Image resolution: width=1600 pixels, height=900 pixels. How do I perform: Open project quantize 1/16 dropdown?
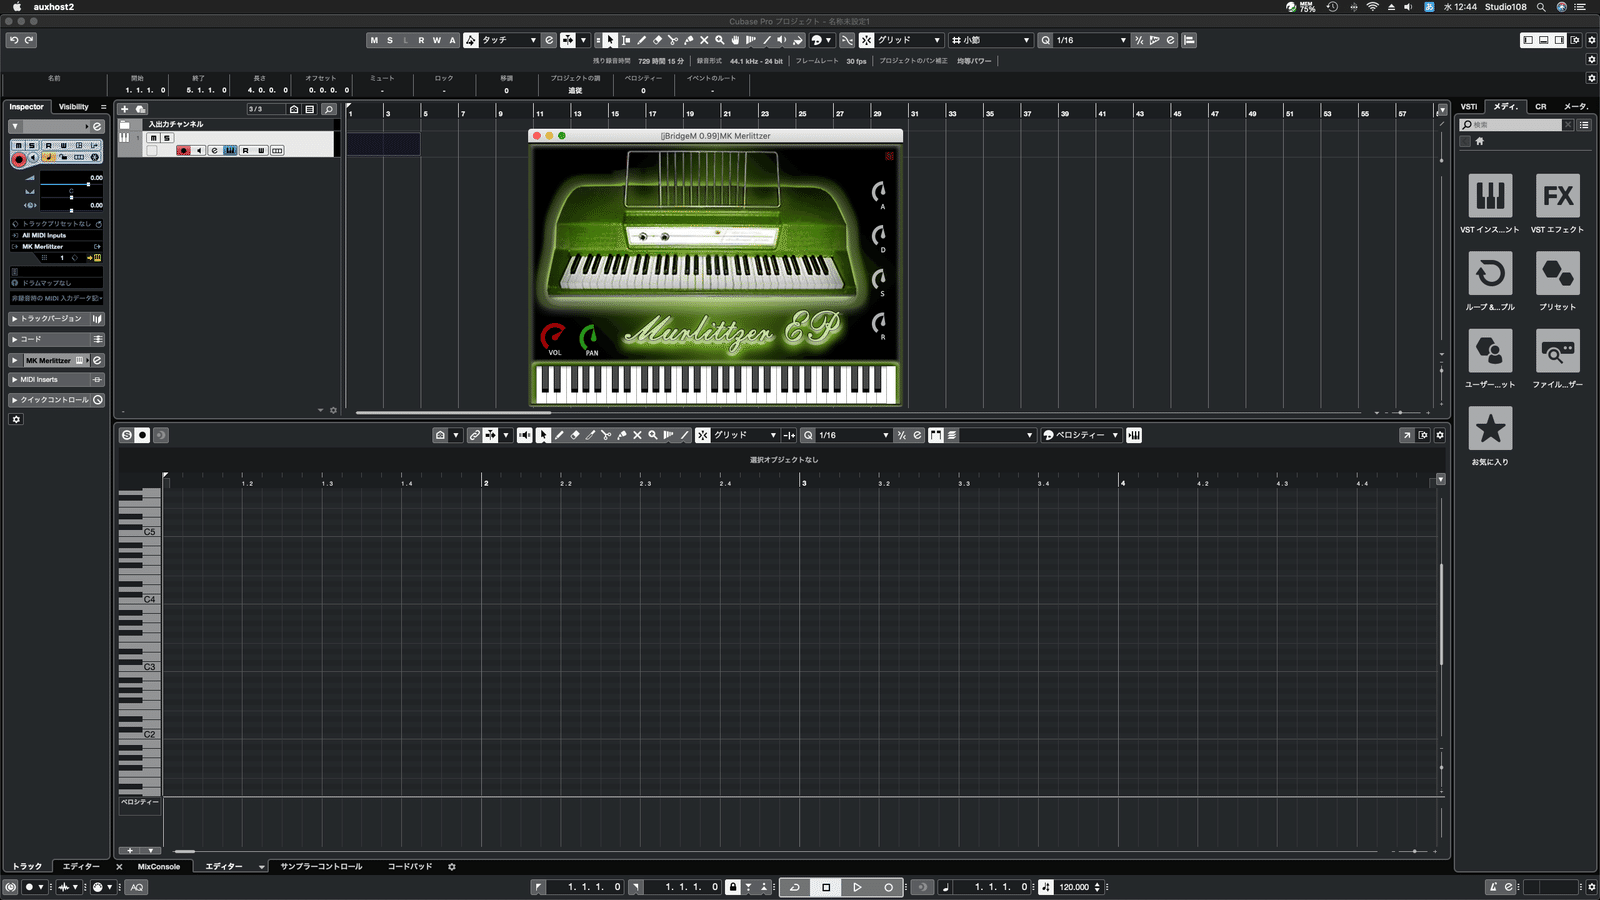[x=1090, y=40]
